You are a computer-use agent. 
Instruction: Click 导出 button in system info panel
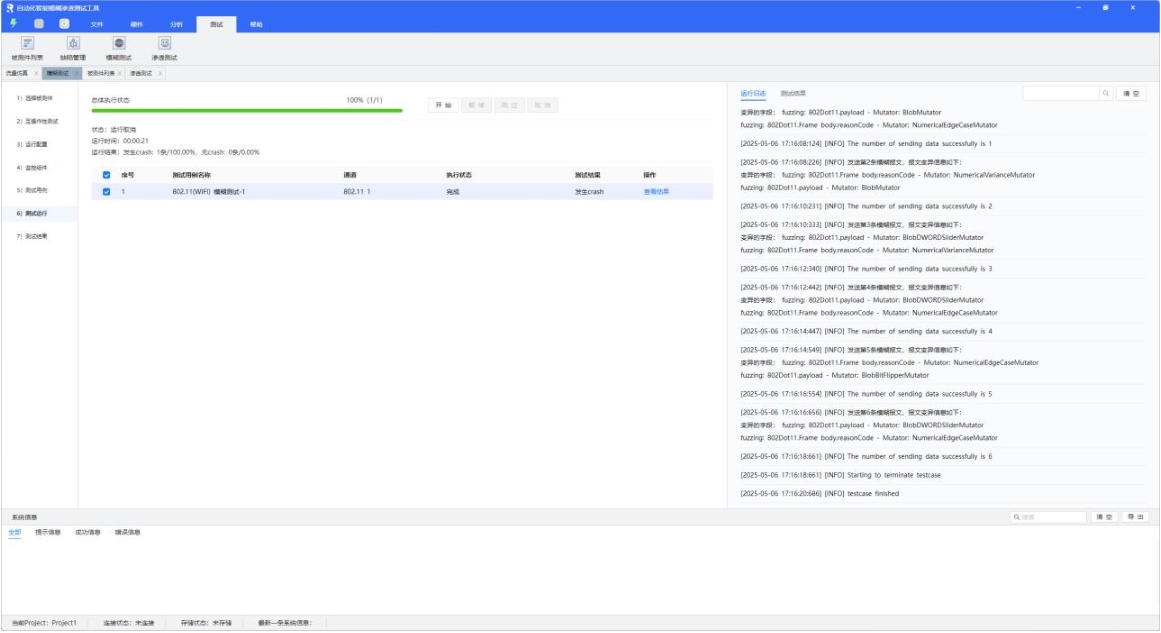point(1136,517)
